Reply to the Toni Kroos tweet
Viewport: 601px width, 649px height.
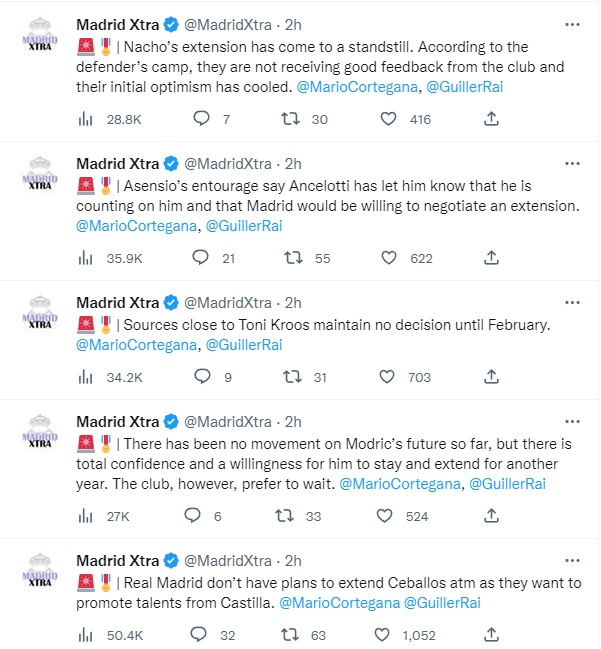pyautogui.click(x=200, y=377)
